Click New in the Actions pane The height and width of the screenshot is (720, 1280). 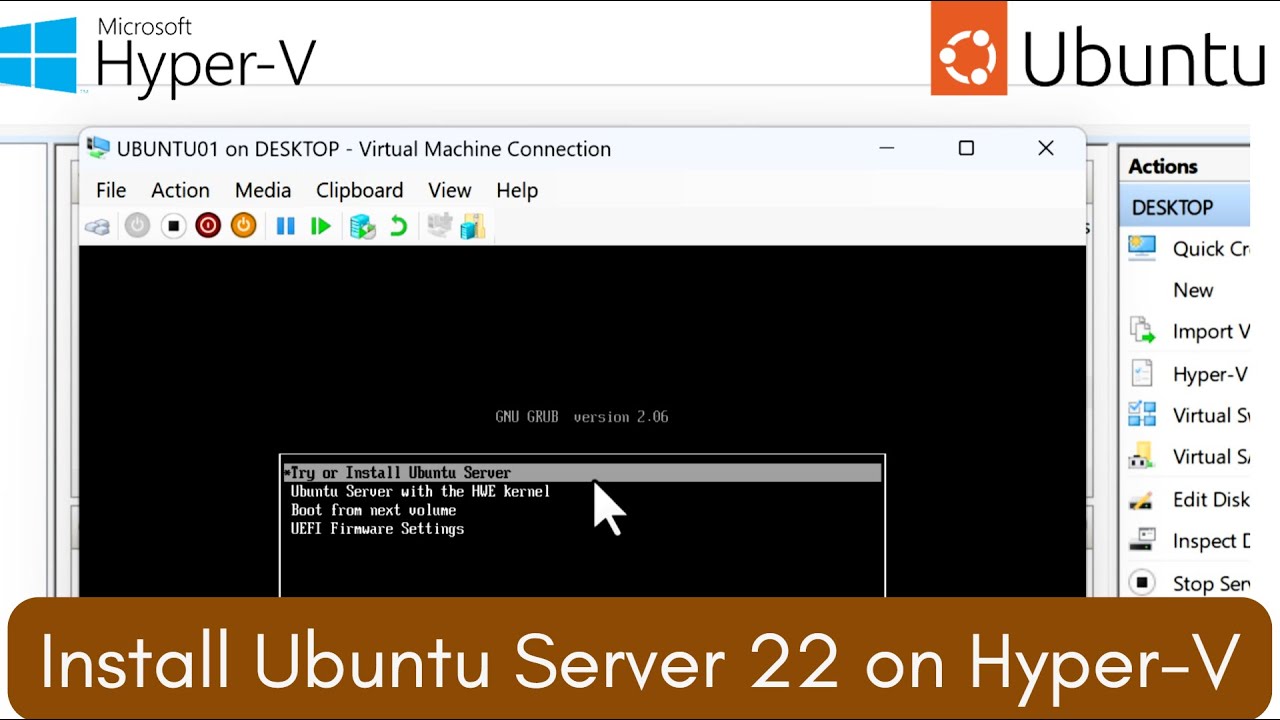[1193, 290]
